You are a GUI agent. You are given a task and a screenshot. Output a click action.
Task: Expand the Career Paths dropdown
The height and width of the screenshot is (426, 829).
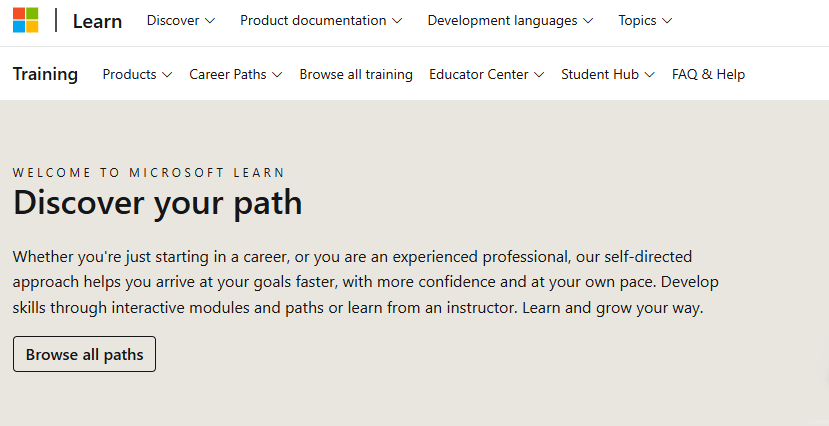236,74
